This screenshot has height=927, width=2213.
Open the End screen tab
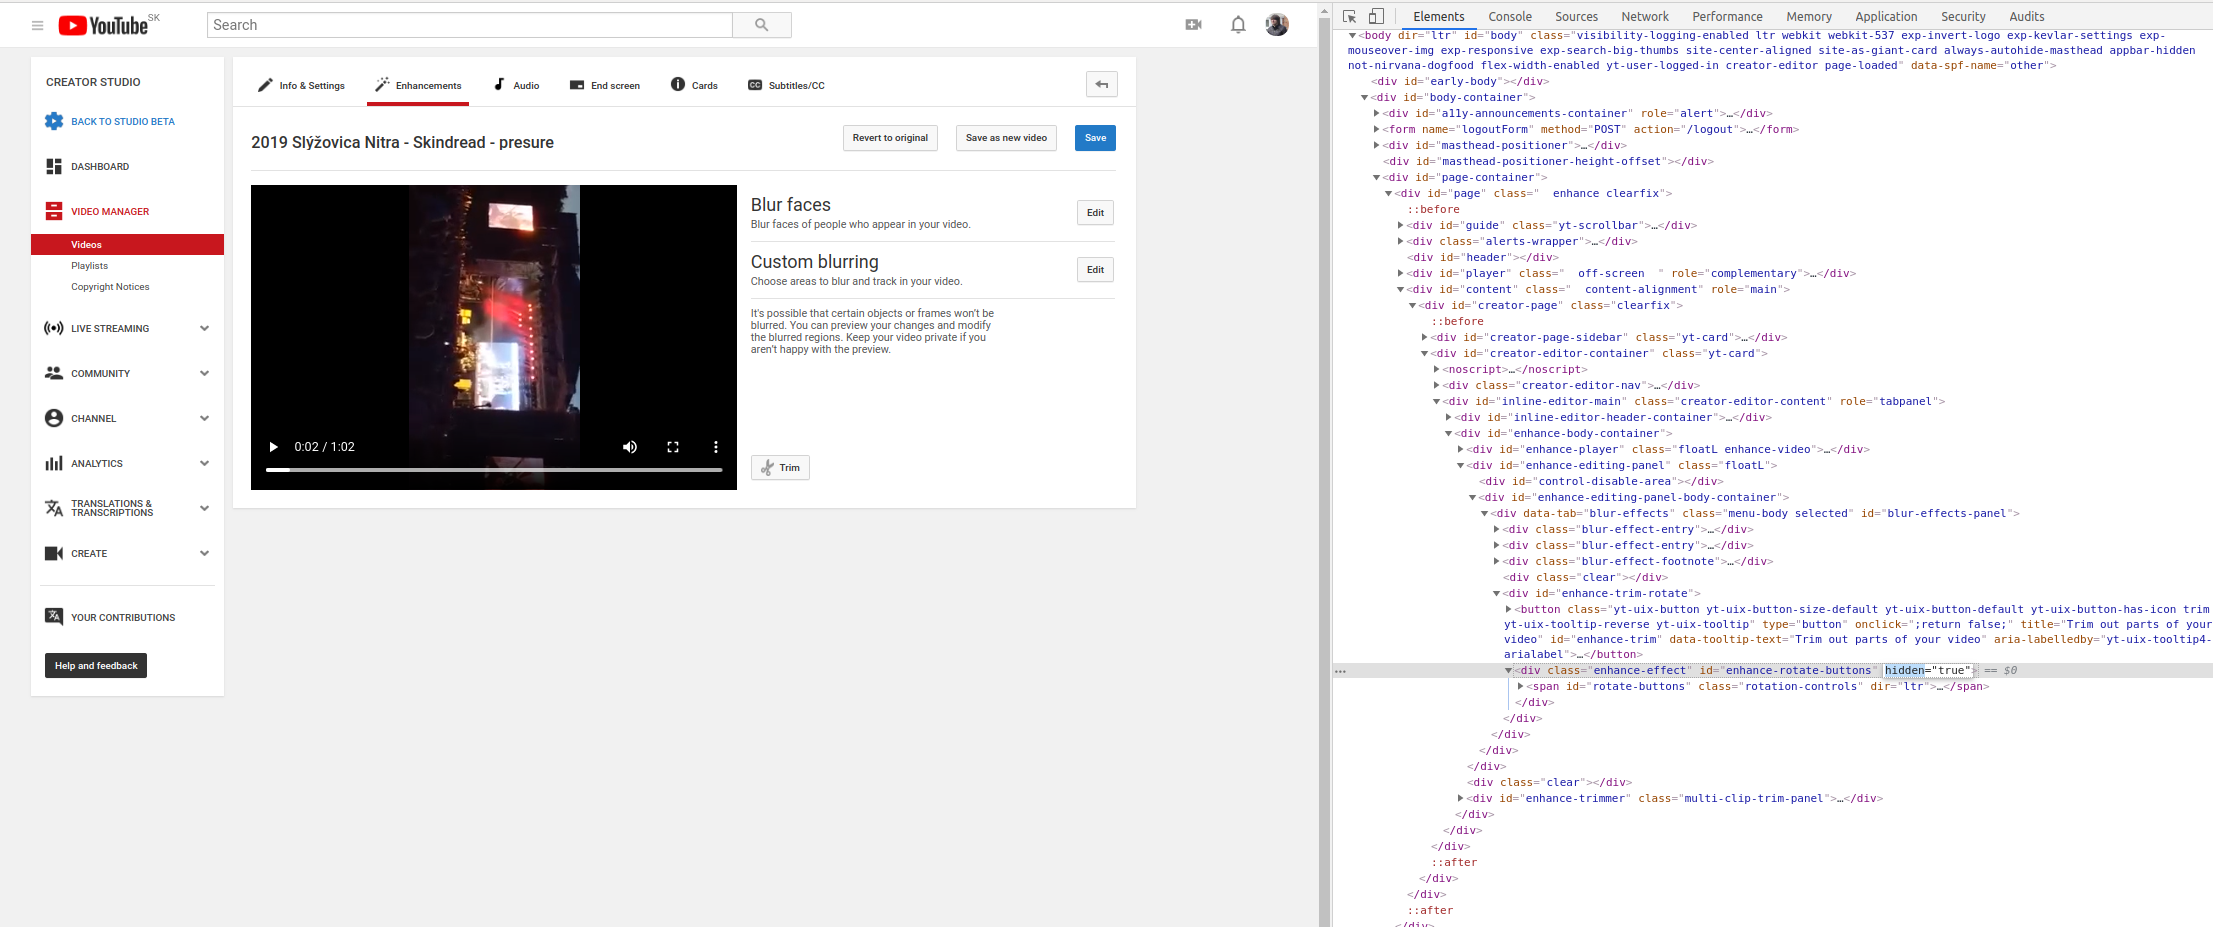[605, 85]
